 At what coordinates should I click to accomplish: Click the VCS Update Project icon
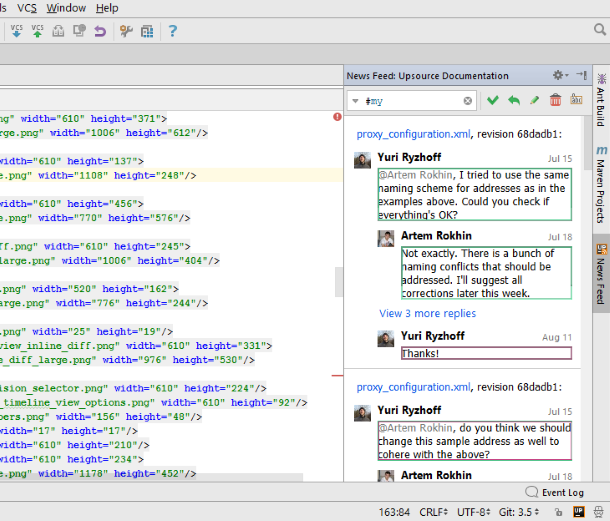tap(17, 31)
